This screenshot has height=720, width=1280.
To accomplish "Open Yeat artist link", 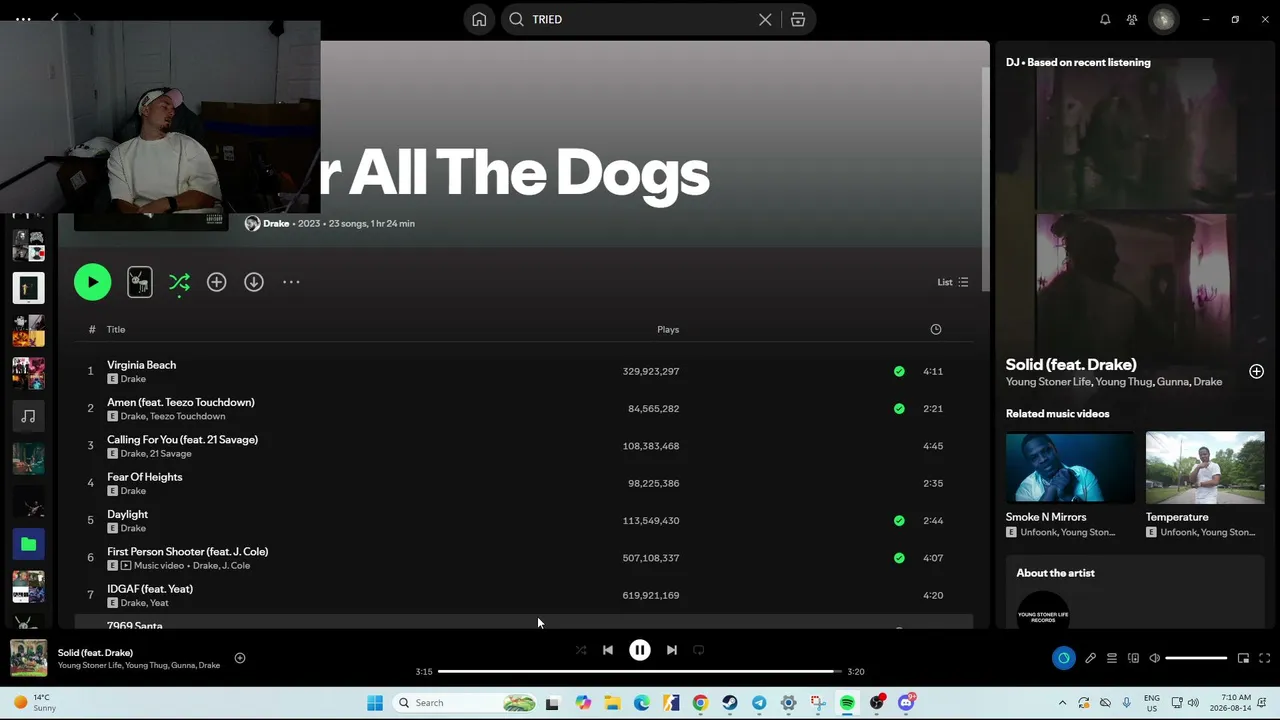I will (x=159, y=603).
